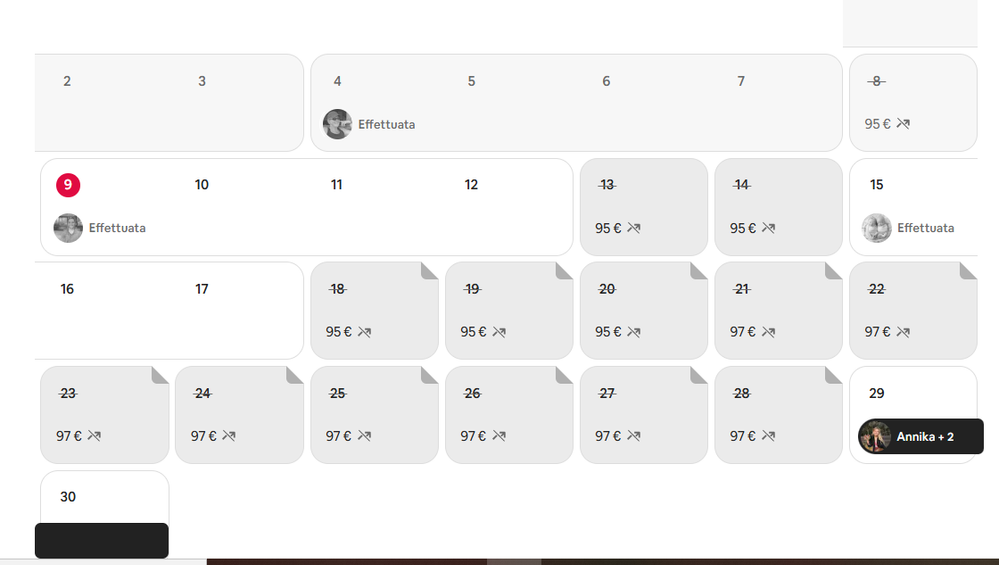The image size is (999, 565).
Task: Click the Effettuata label on day 4 reservation
Action: pos(386,125)
